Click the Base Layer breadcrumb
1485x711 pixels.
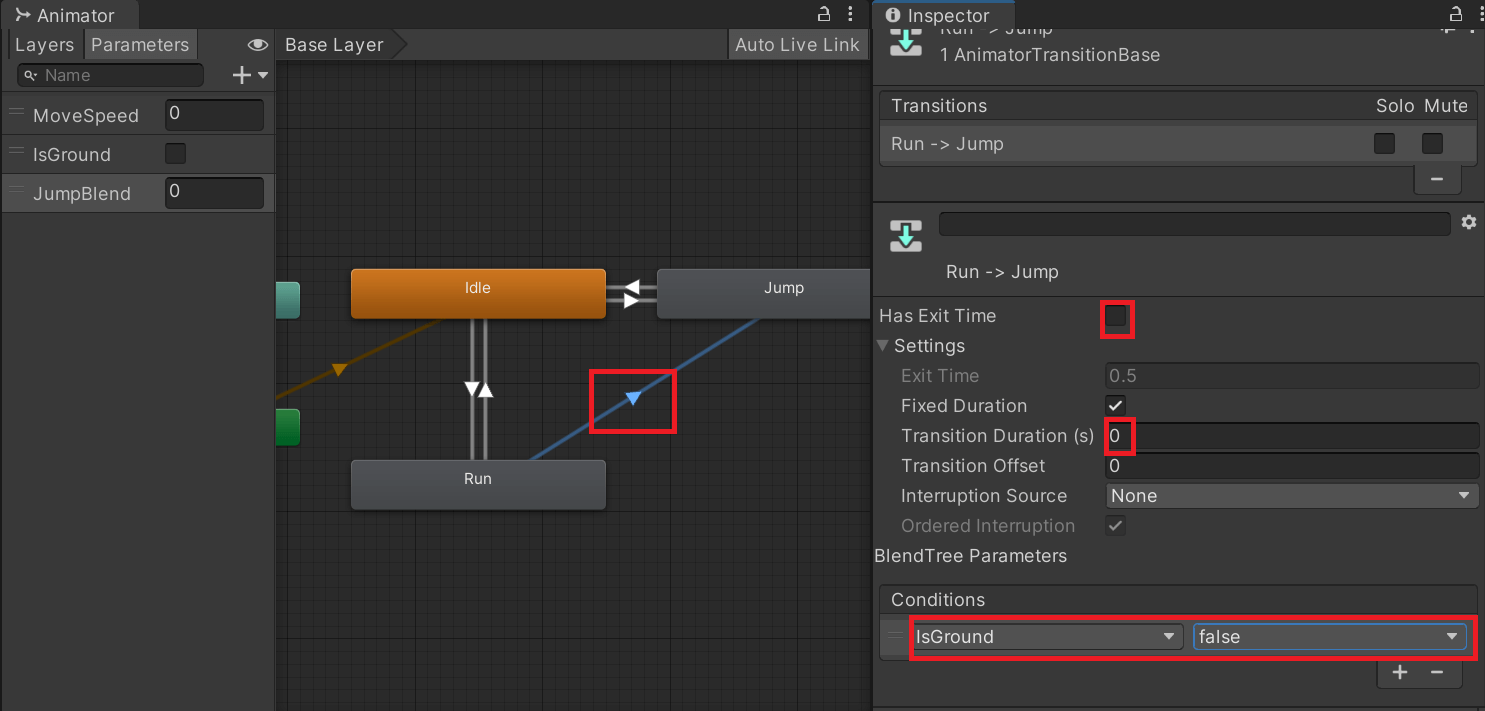(x=337, y=44)
